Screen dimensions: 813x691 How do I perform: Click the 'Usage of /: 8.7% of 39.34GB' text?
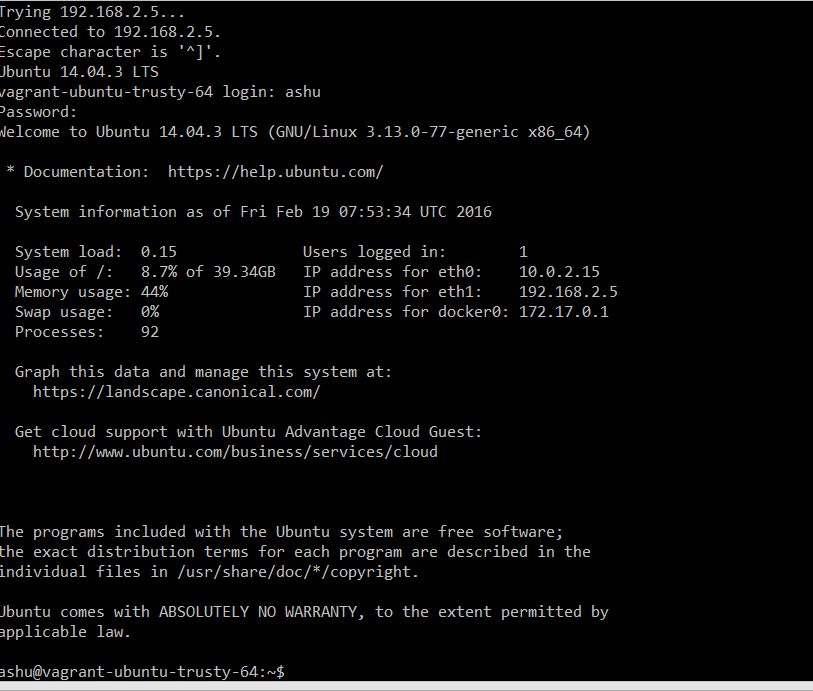pos(145,272)
